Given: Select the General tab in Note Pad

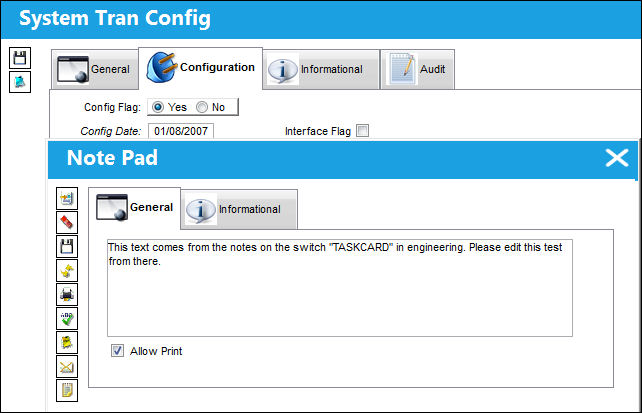Looking at the screenshot, I should click(x=134, y=208).
